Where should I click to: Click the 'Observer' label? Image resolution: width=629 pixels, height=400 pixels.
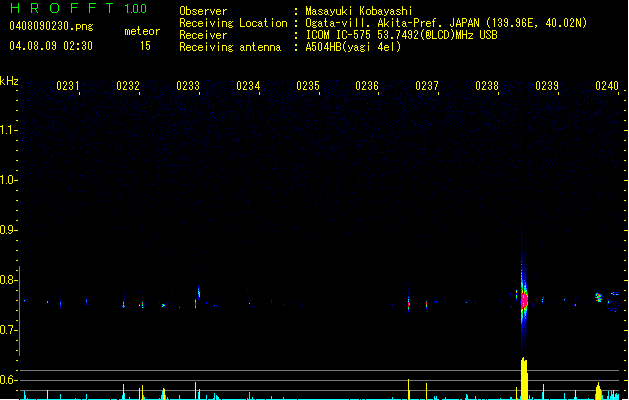[x=203, y=11]
